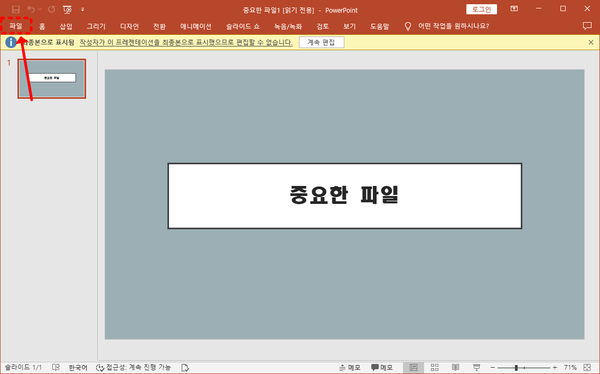Open the 보기 tab
The width and height of the screenshot is (600, 374).
pos(349,26)
